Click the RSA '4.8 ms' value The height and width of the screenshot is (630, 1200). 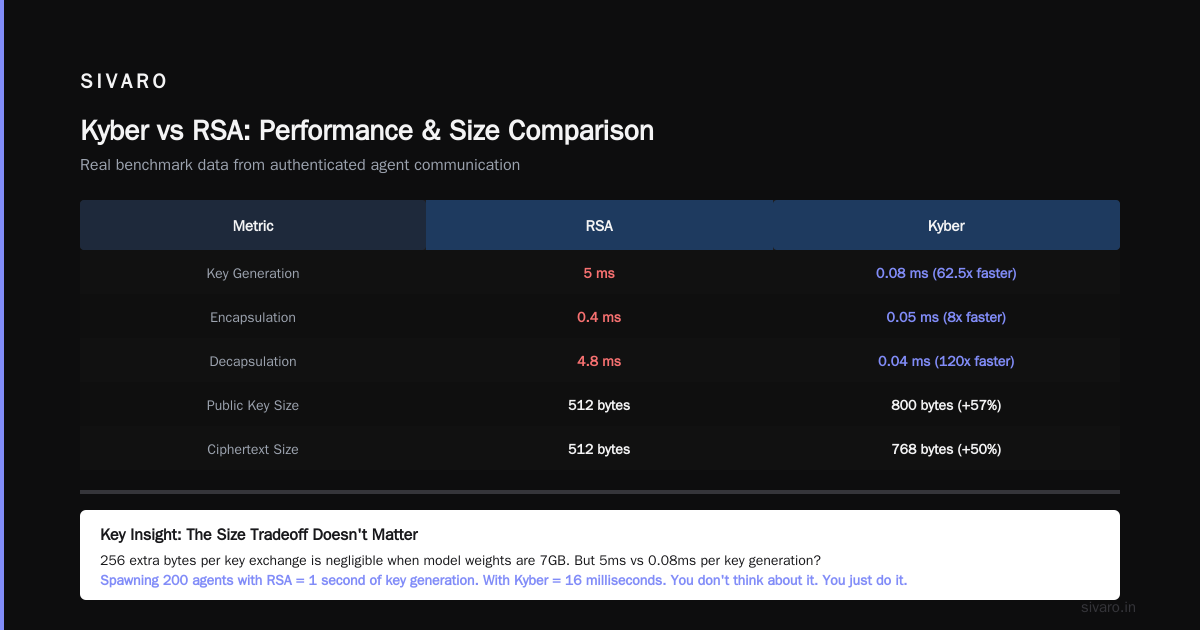click(x=599, y=361)
